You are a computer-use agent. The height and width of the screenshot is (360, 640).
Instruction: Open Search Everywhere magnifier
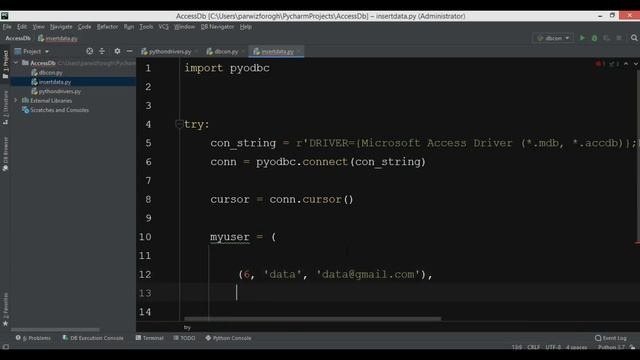(634, 38)
